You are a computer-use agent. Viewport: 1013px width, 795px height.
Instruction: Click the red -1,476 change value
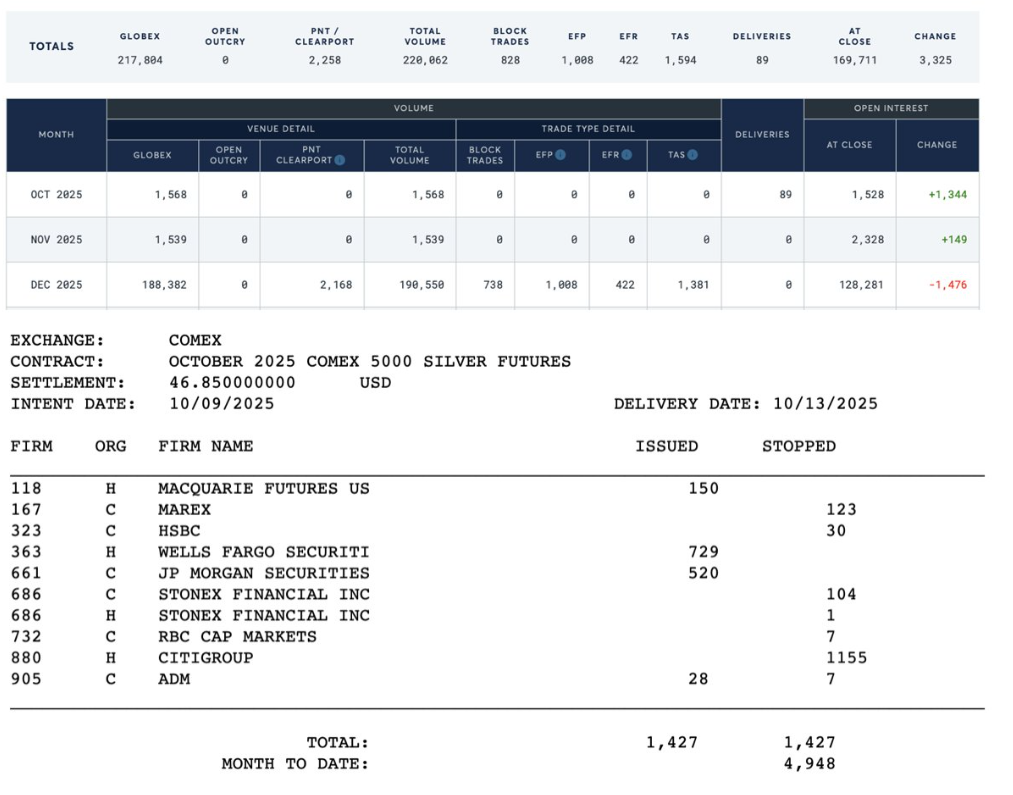pyautogui.click(x=947, y=285)
